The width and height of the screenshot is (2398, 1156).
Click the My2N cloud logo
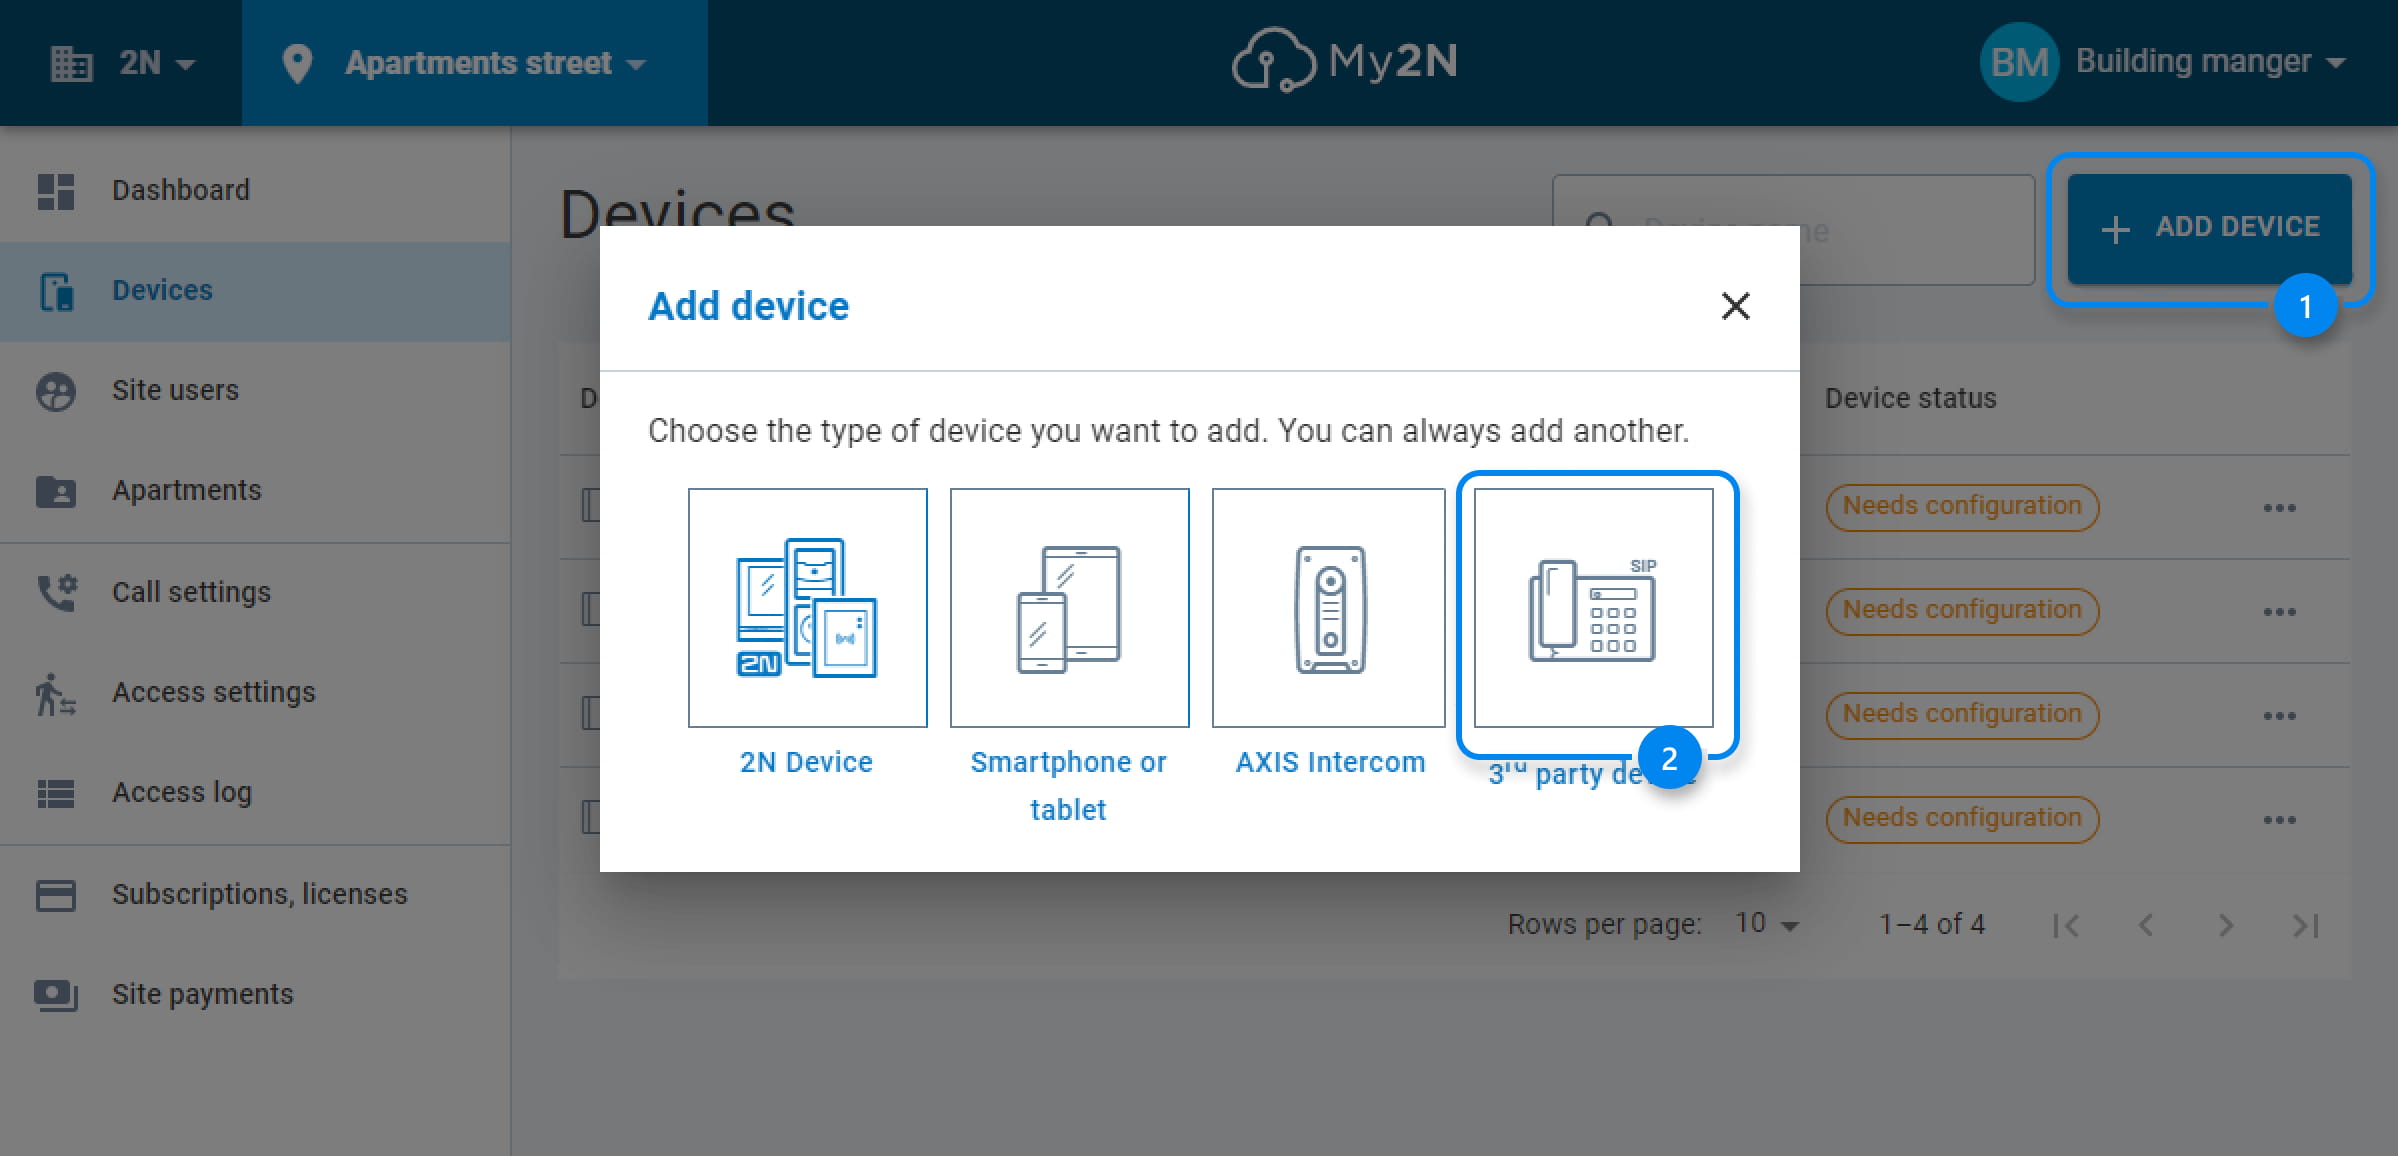coord(1344,61)
